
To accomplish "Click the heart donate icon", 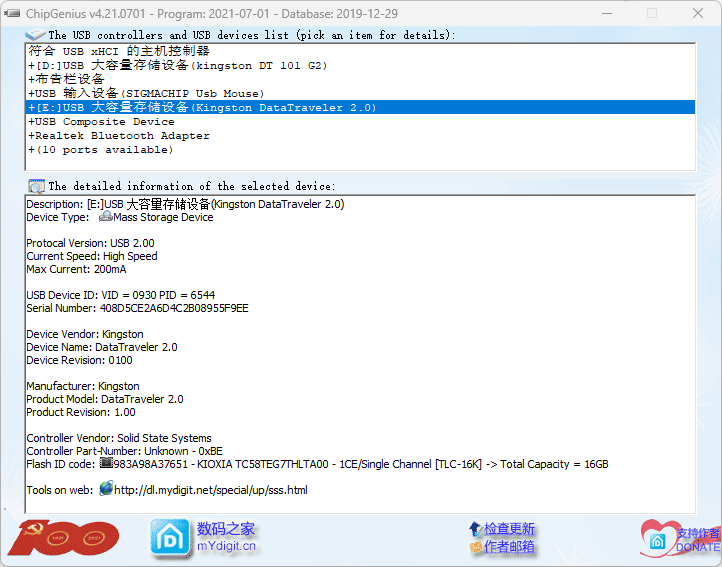I will [658, 538].
